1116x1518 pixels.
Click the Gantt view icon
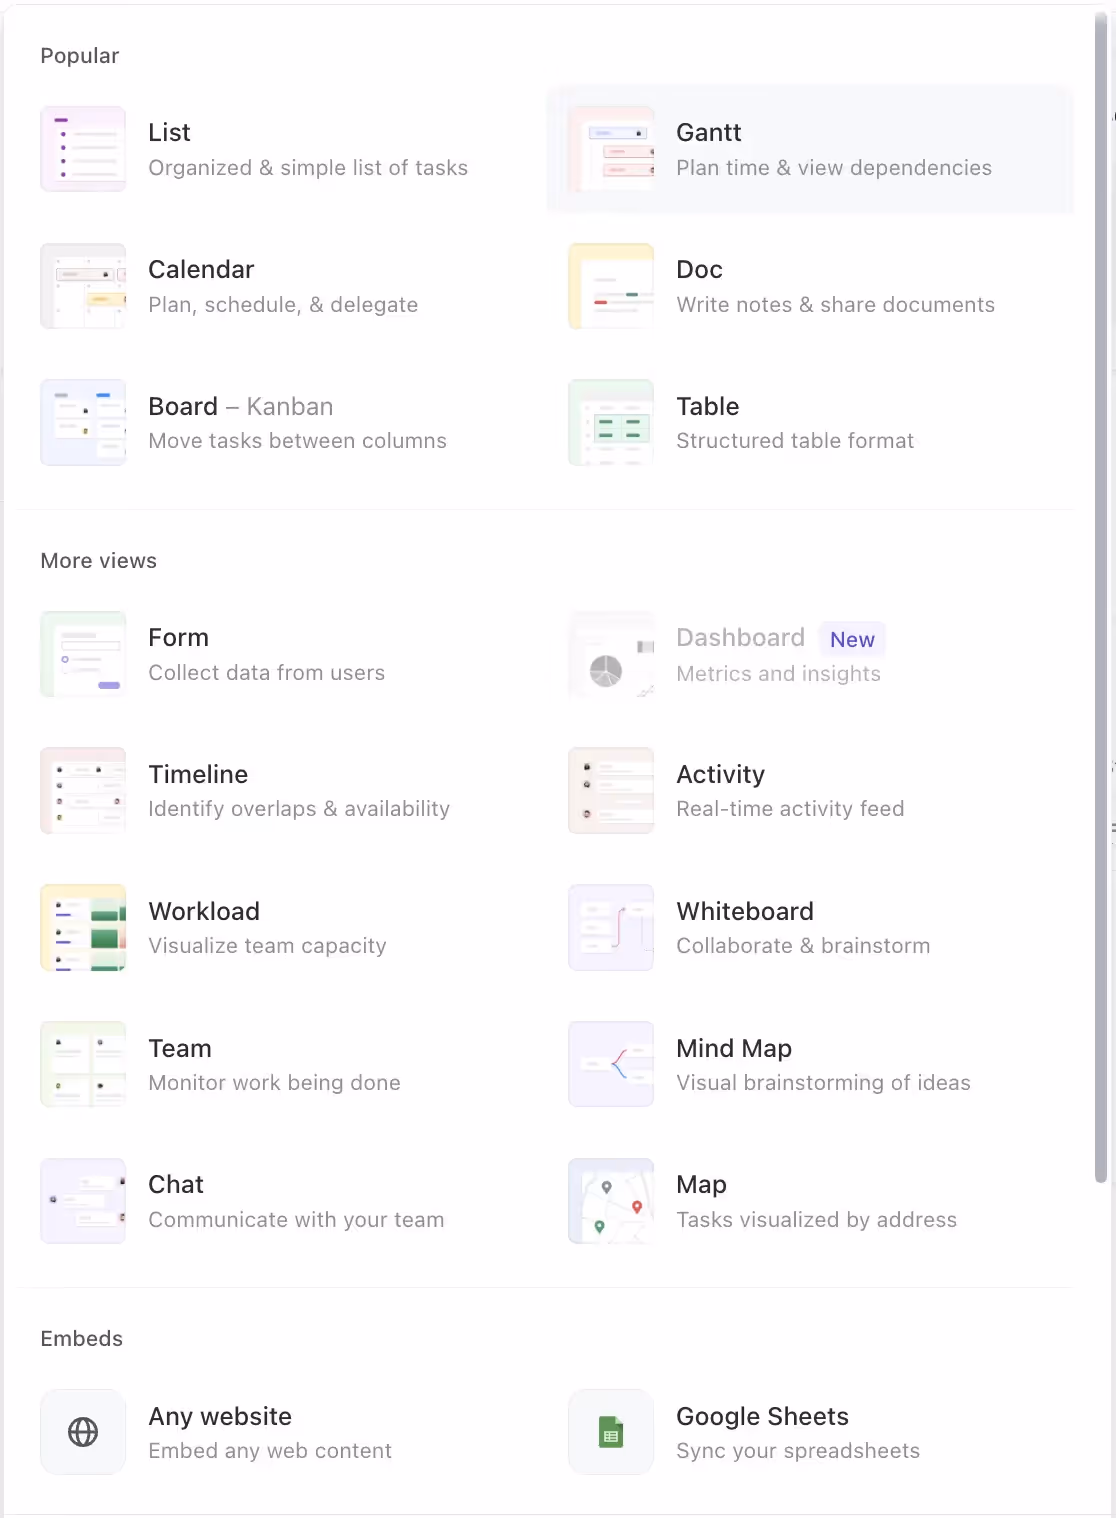611,148
